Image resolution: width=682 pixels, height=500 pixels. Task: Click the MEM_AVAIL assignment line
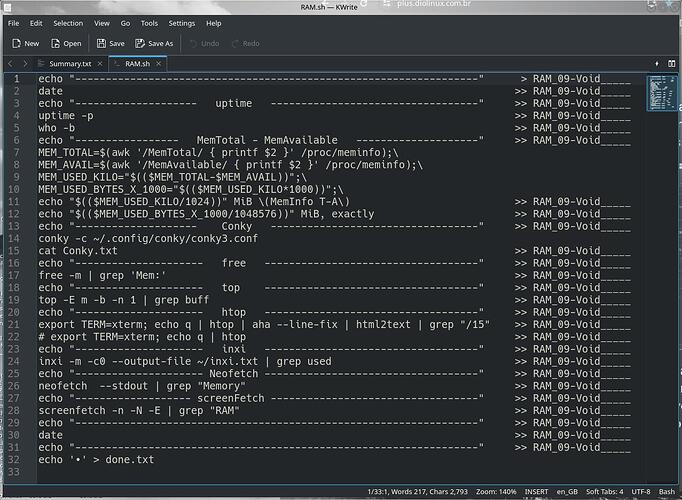tap(230, 165)
